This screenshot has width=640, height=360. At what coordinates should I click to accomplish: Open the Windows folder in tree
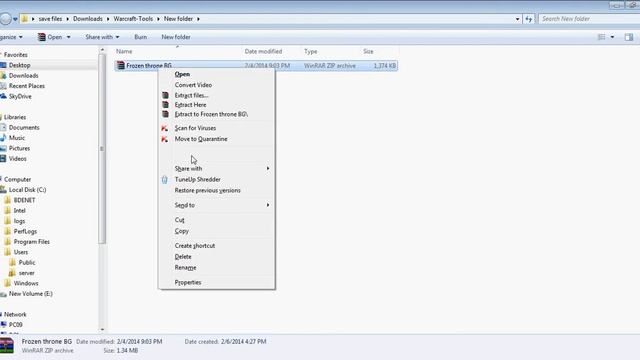[26, 283]
